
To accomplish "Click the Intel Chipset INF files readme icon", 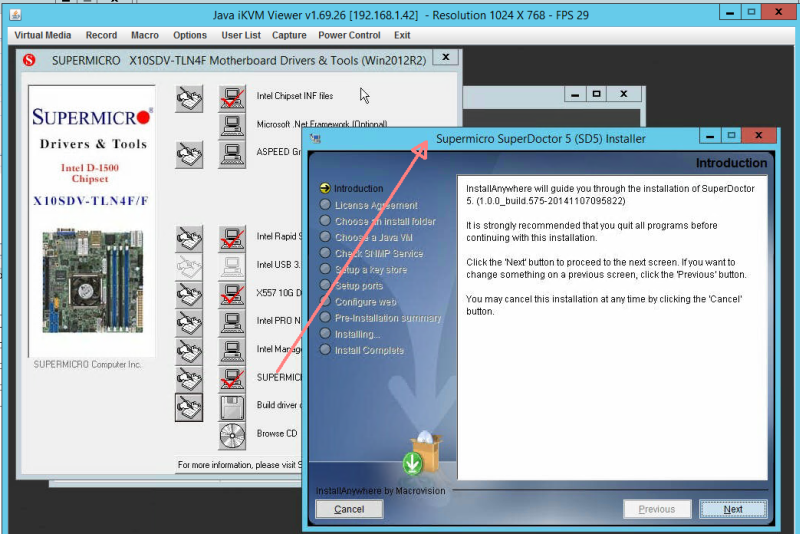I will coord(189,98).
